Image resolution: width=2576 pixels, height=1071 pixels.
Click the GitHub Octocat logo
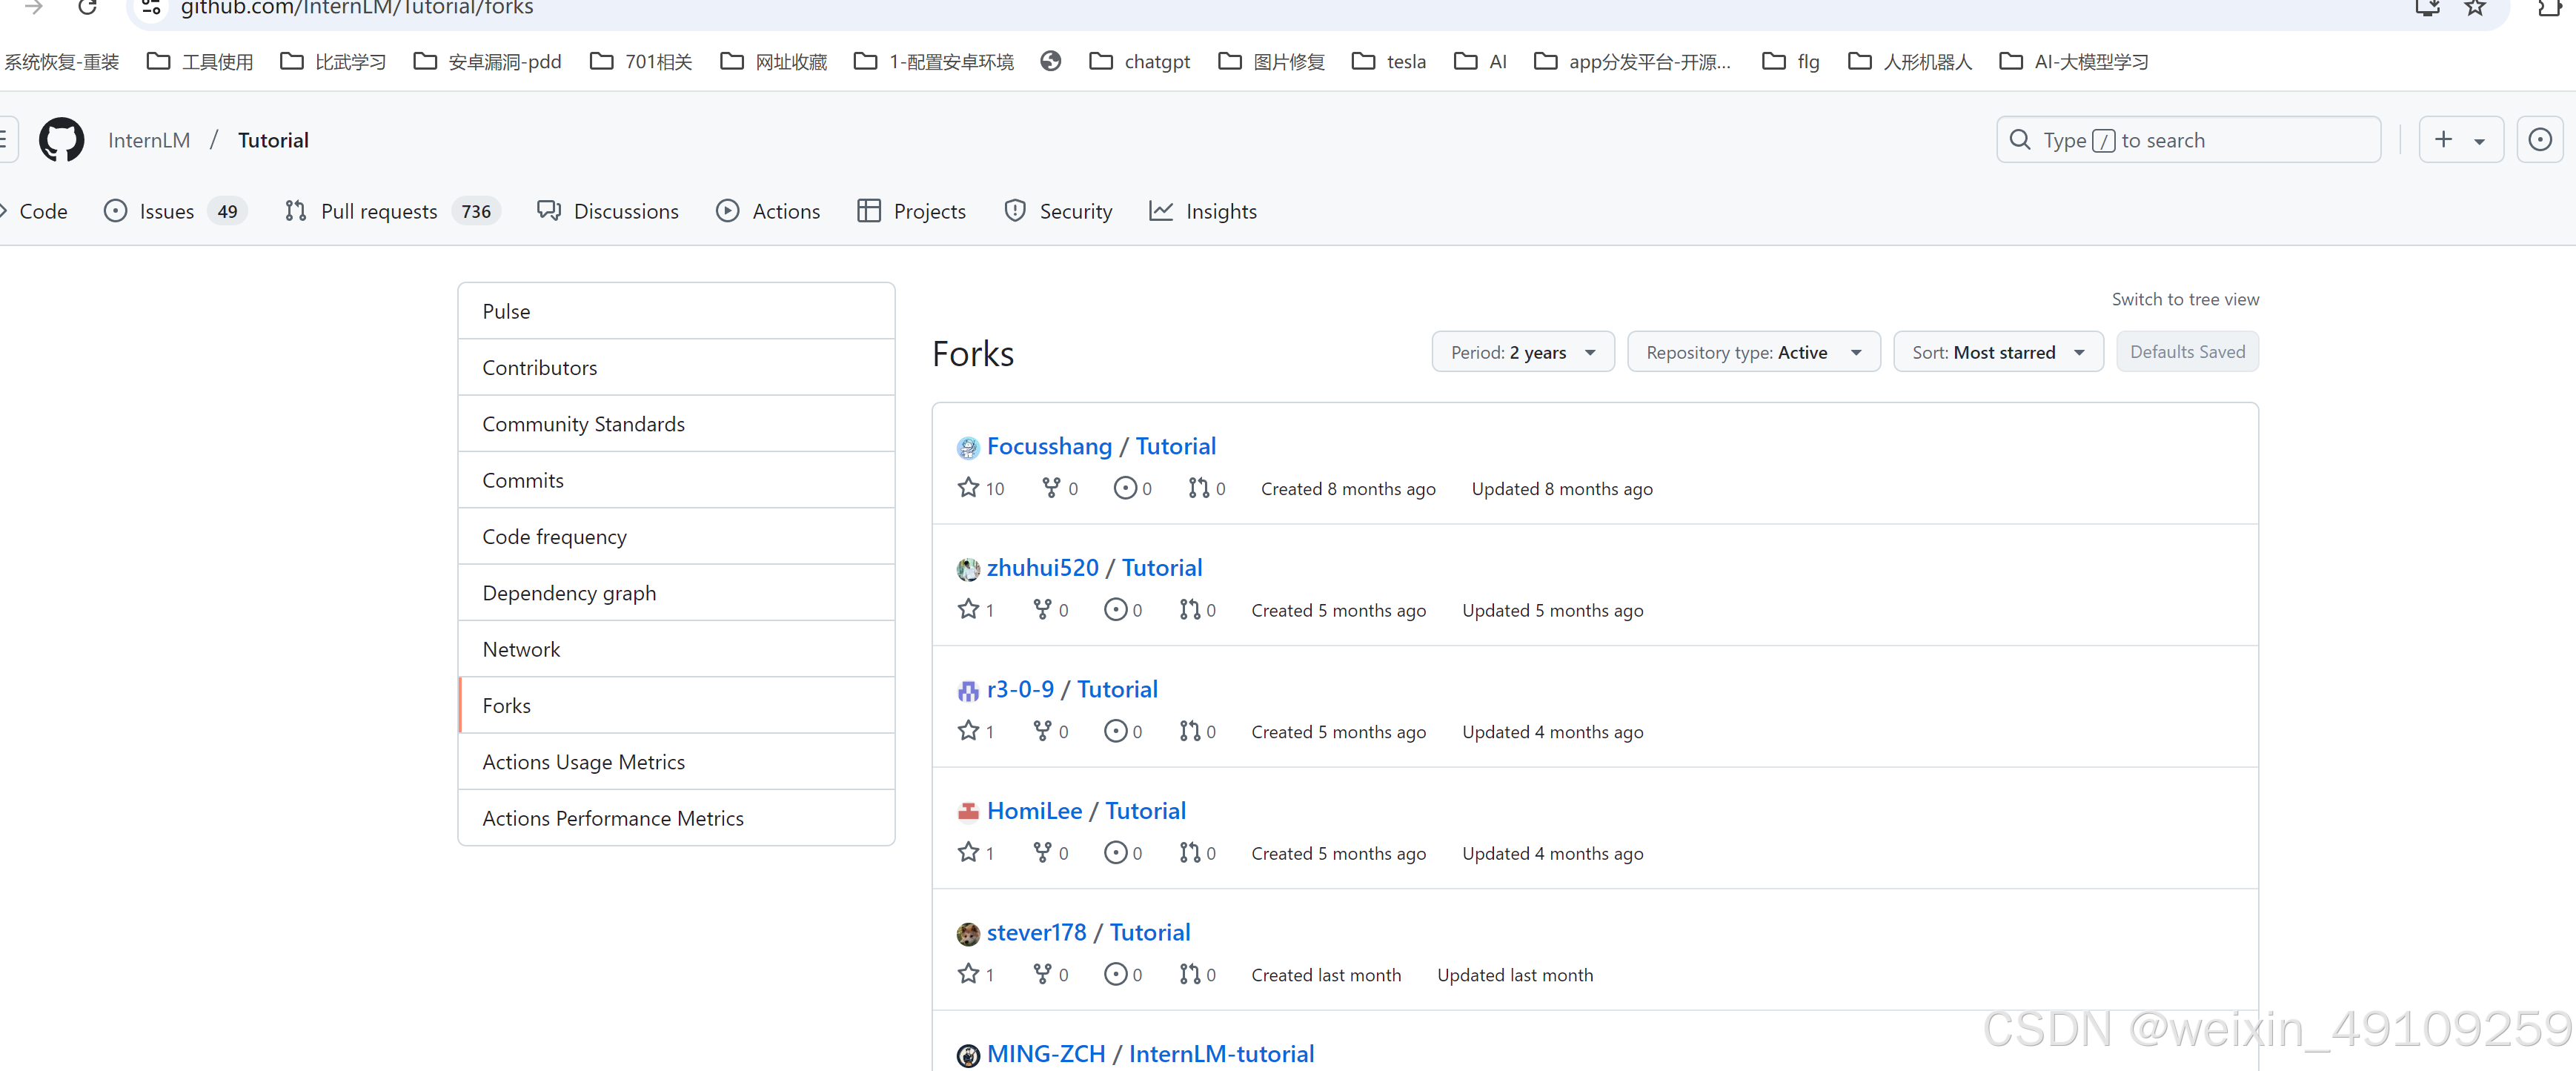(61, 140)
